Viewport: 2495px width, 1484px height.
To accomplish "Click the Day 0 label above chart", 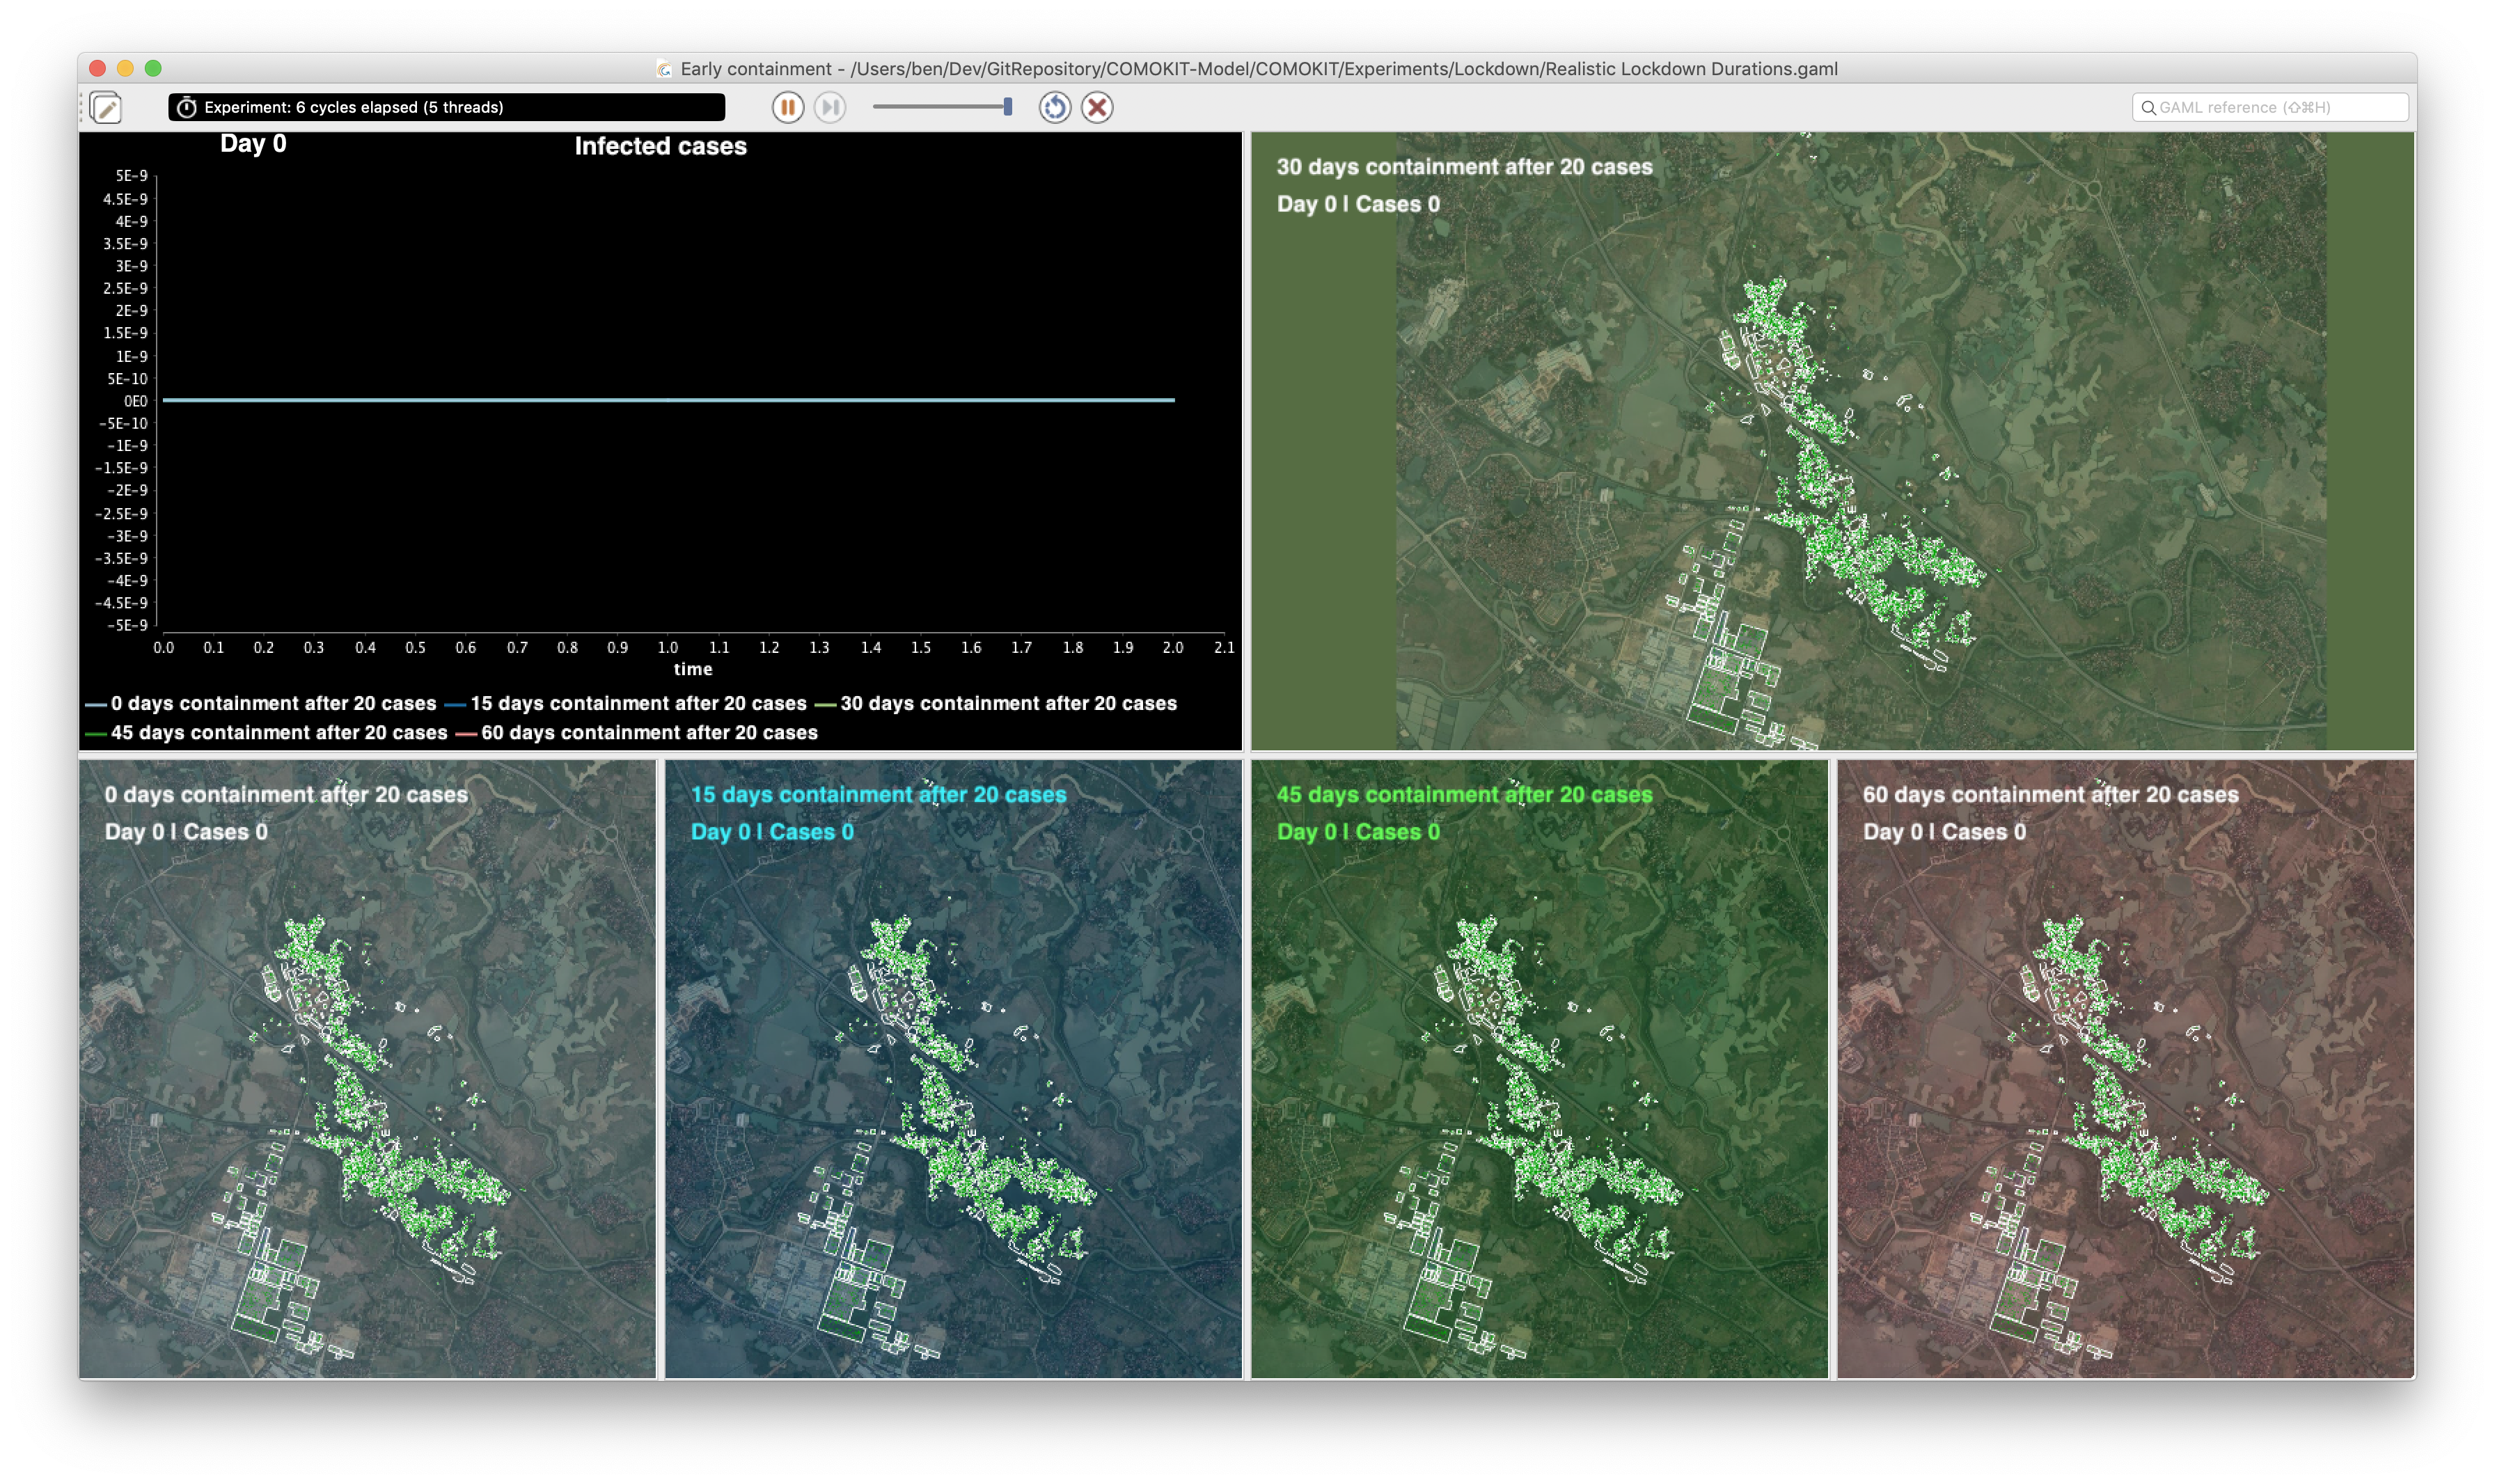I will (x=253, y=143).
